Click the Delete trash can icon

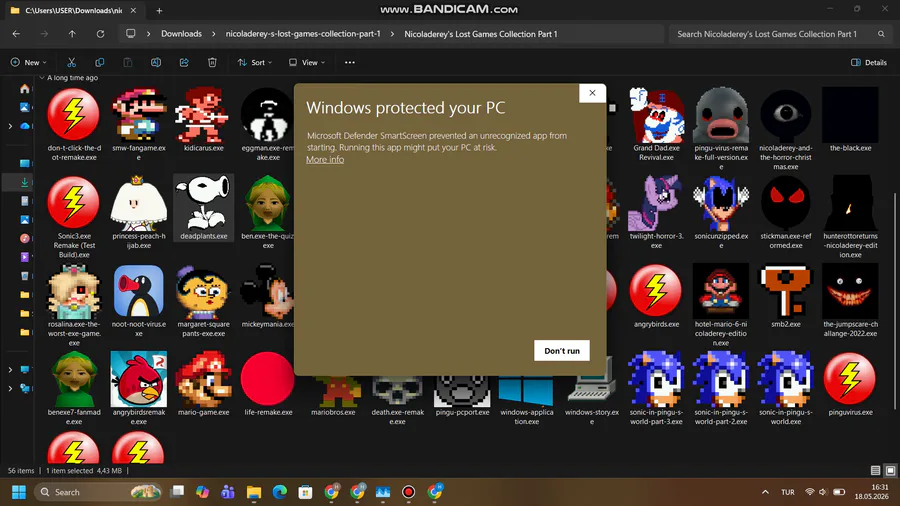(x=212, y=63)
